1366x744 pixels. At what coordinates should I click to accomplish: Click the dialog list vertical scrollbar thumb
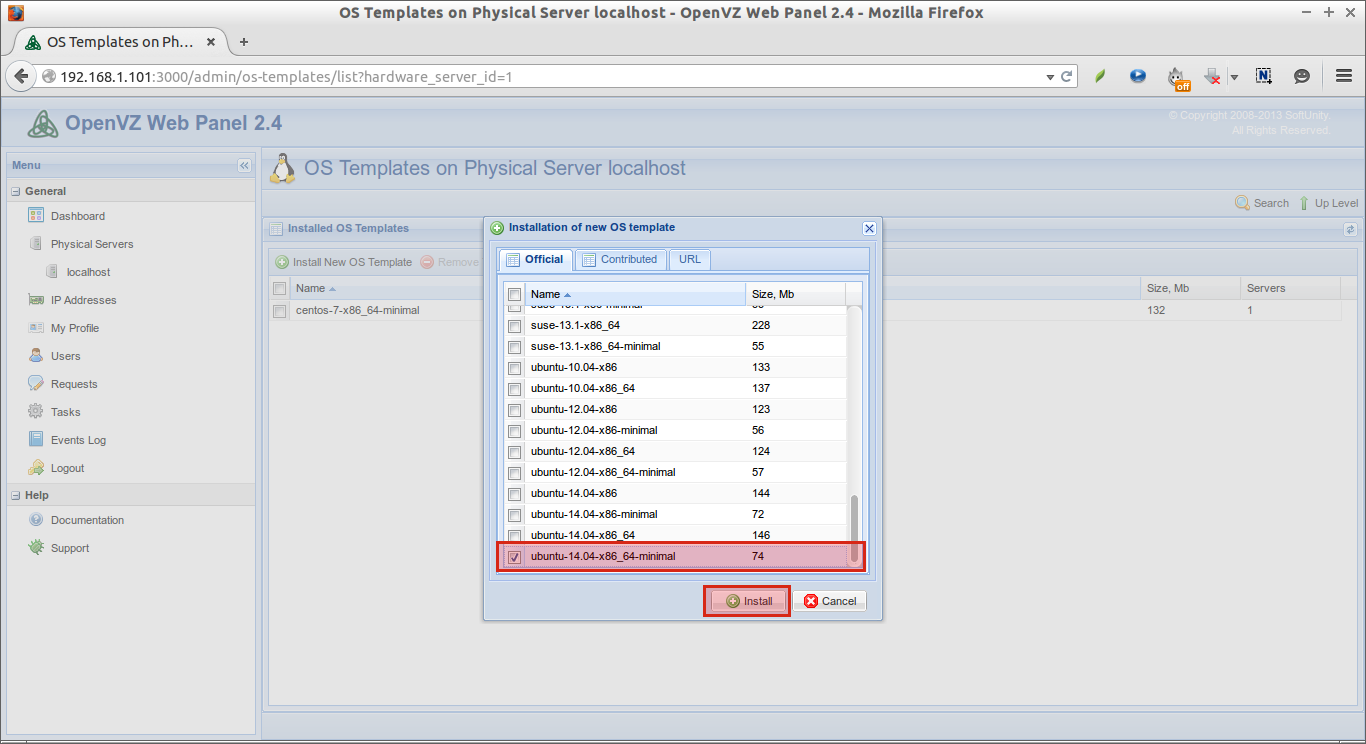(x=854, y=529)
